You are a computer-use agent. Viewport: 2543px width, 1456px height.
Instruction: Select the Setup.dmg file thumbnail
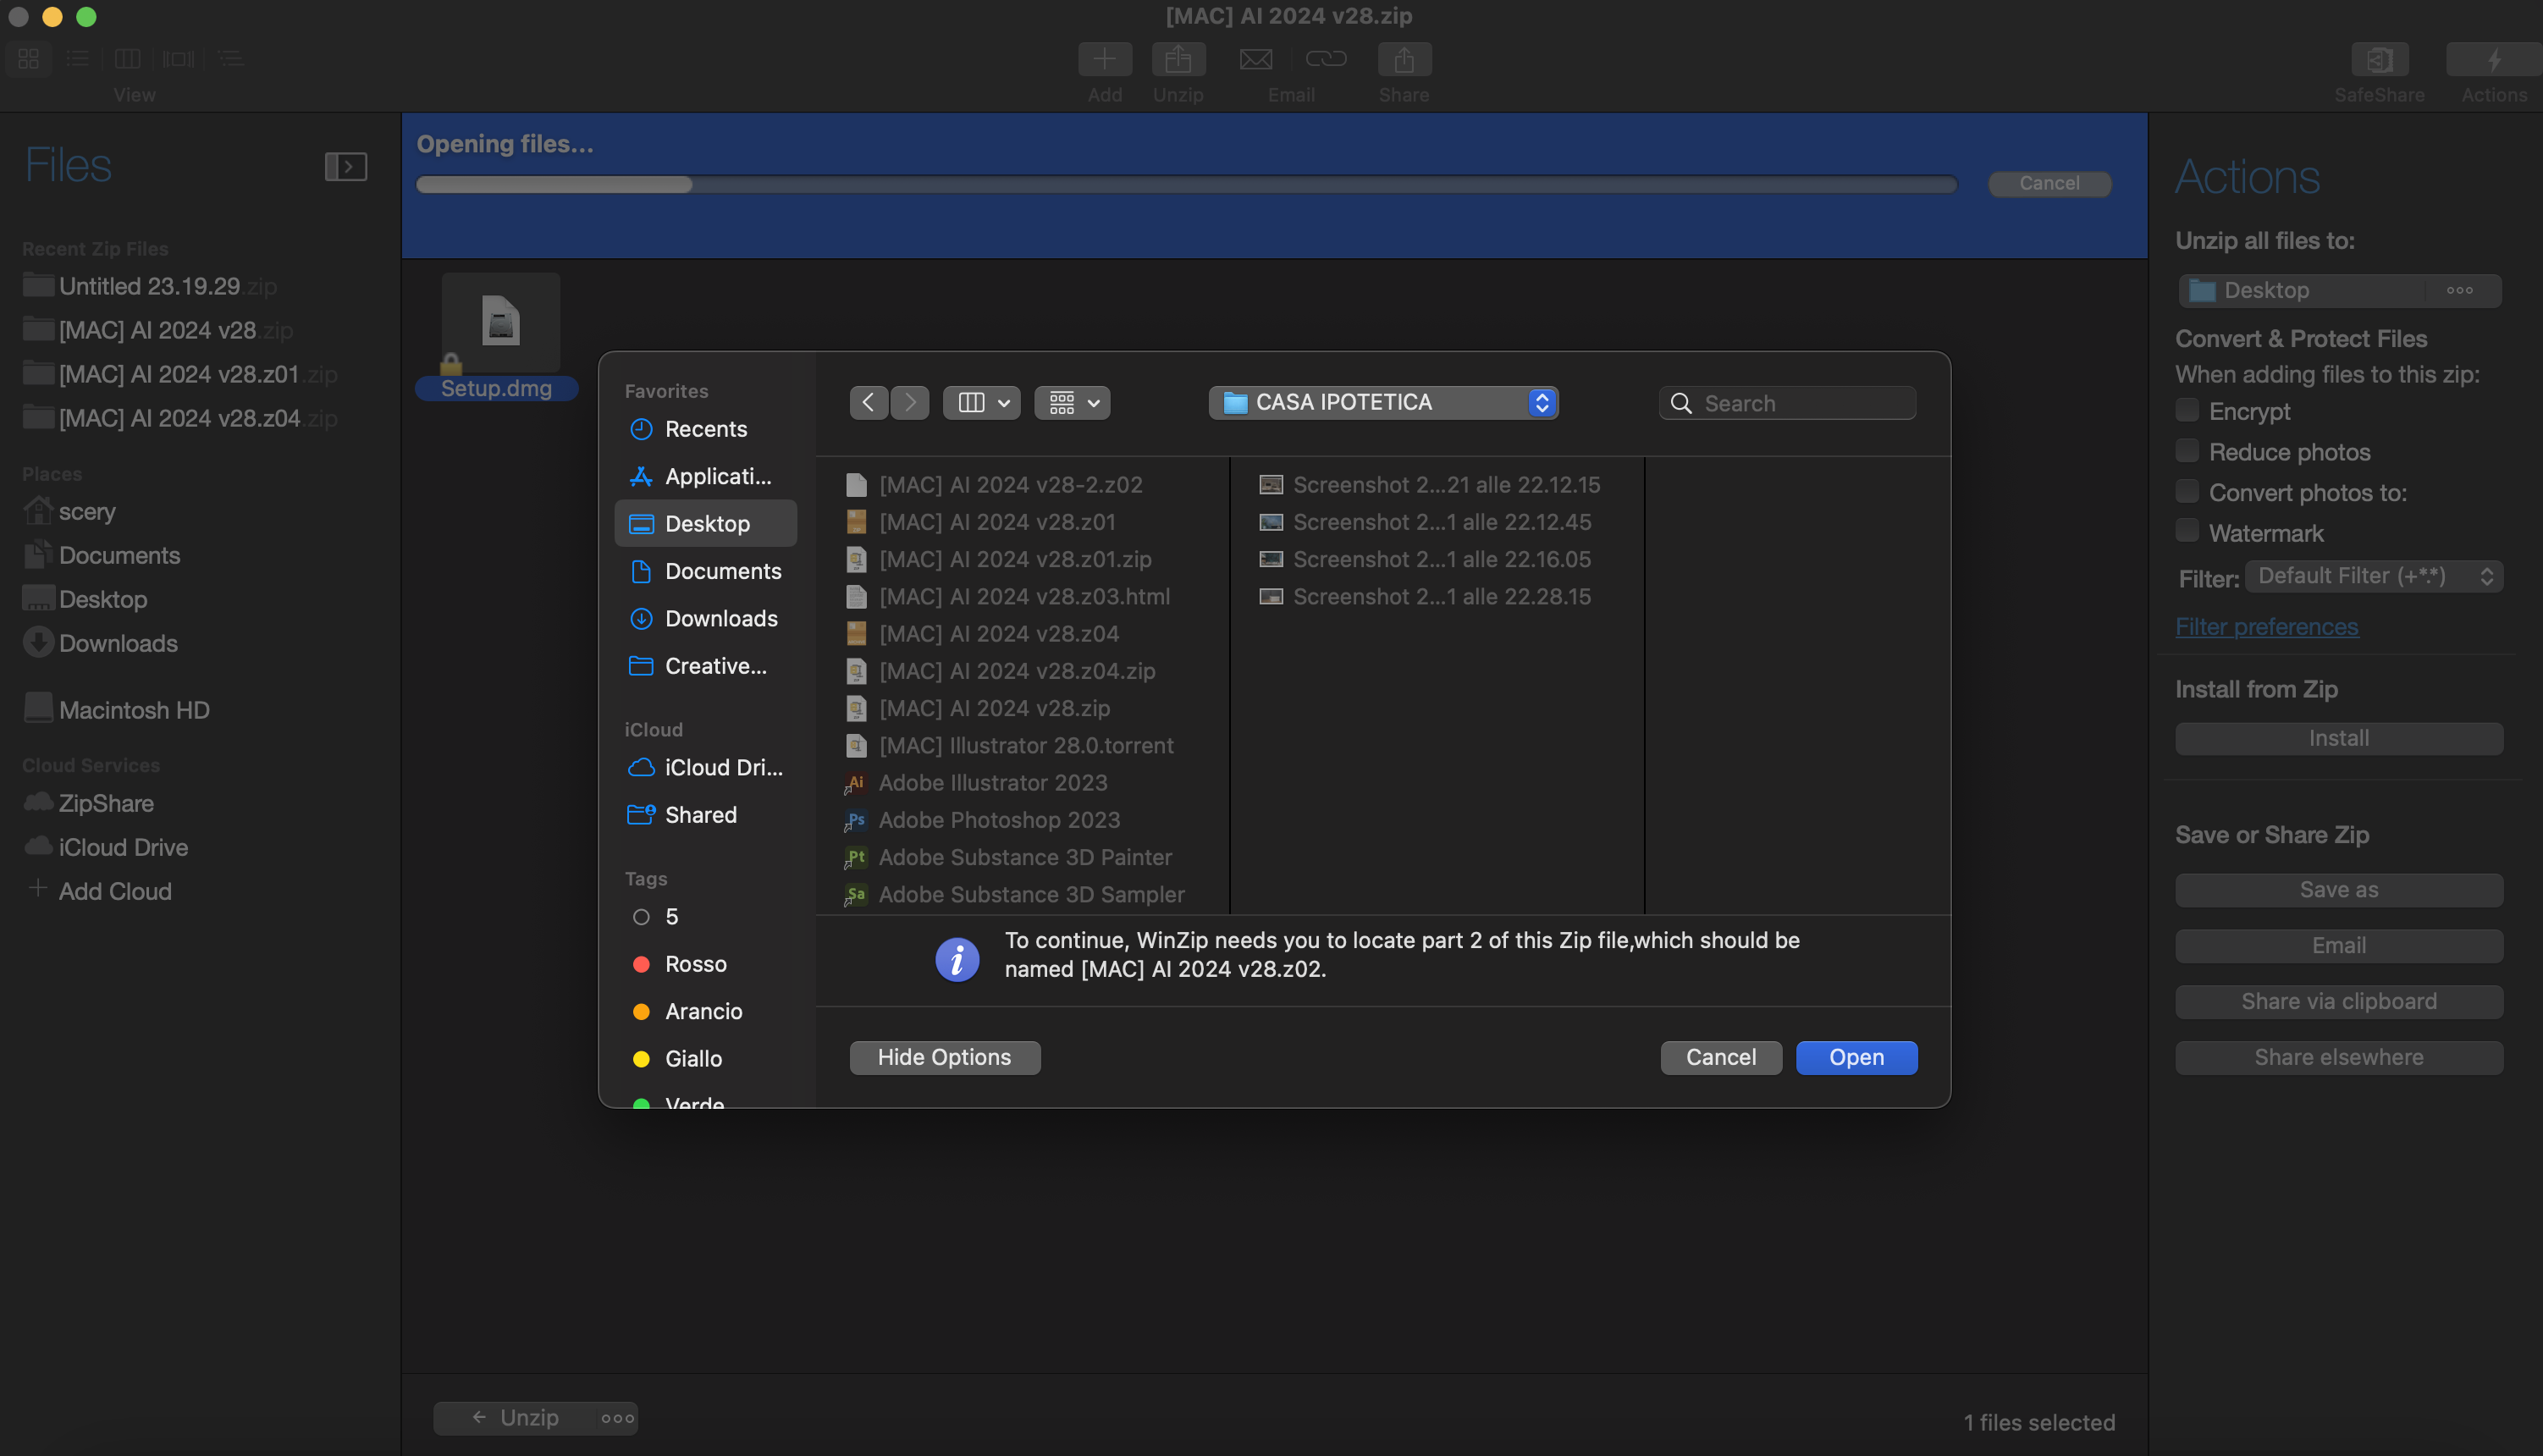tap(500, 321)
